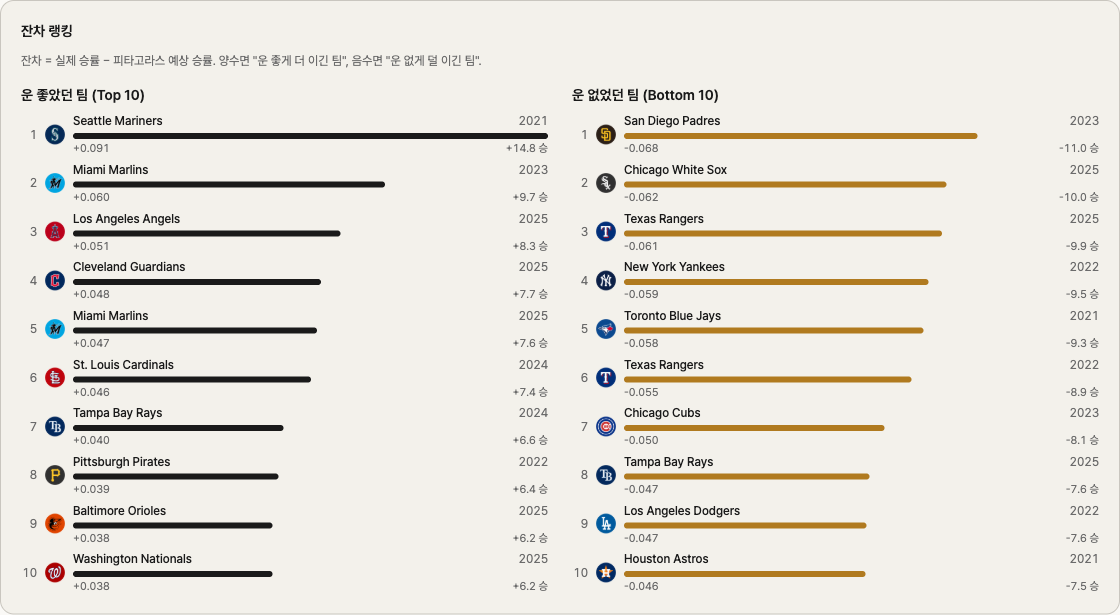Click the '잔차 랭킹' panel title
Image resolution: width=1120 pixels, height=615 pixels.
[47, 31]
